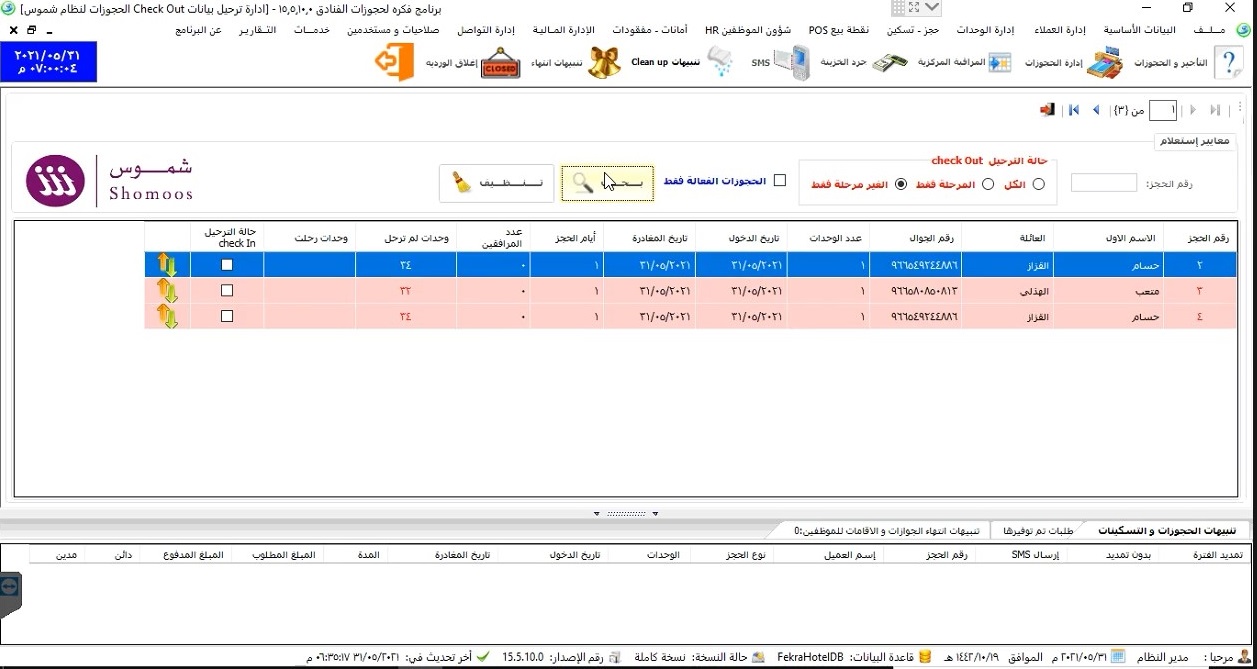
Task: Open the treasury inventory cash icon
Action: (x=889, y=63)
